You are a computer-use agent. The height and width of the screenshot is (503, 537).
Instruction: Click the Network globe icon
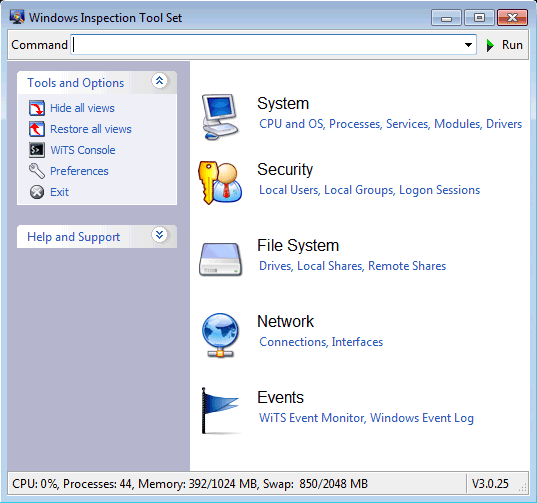click(x=220, y=335)
